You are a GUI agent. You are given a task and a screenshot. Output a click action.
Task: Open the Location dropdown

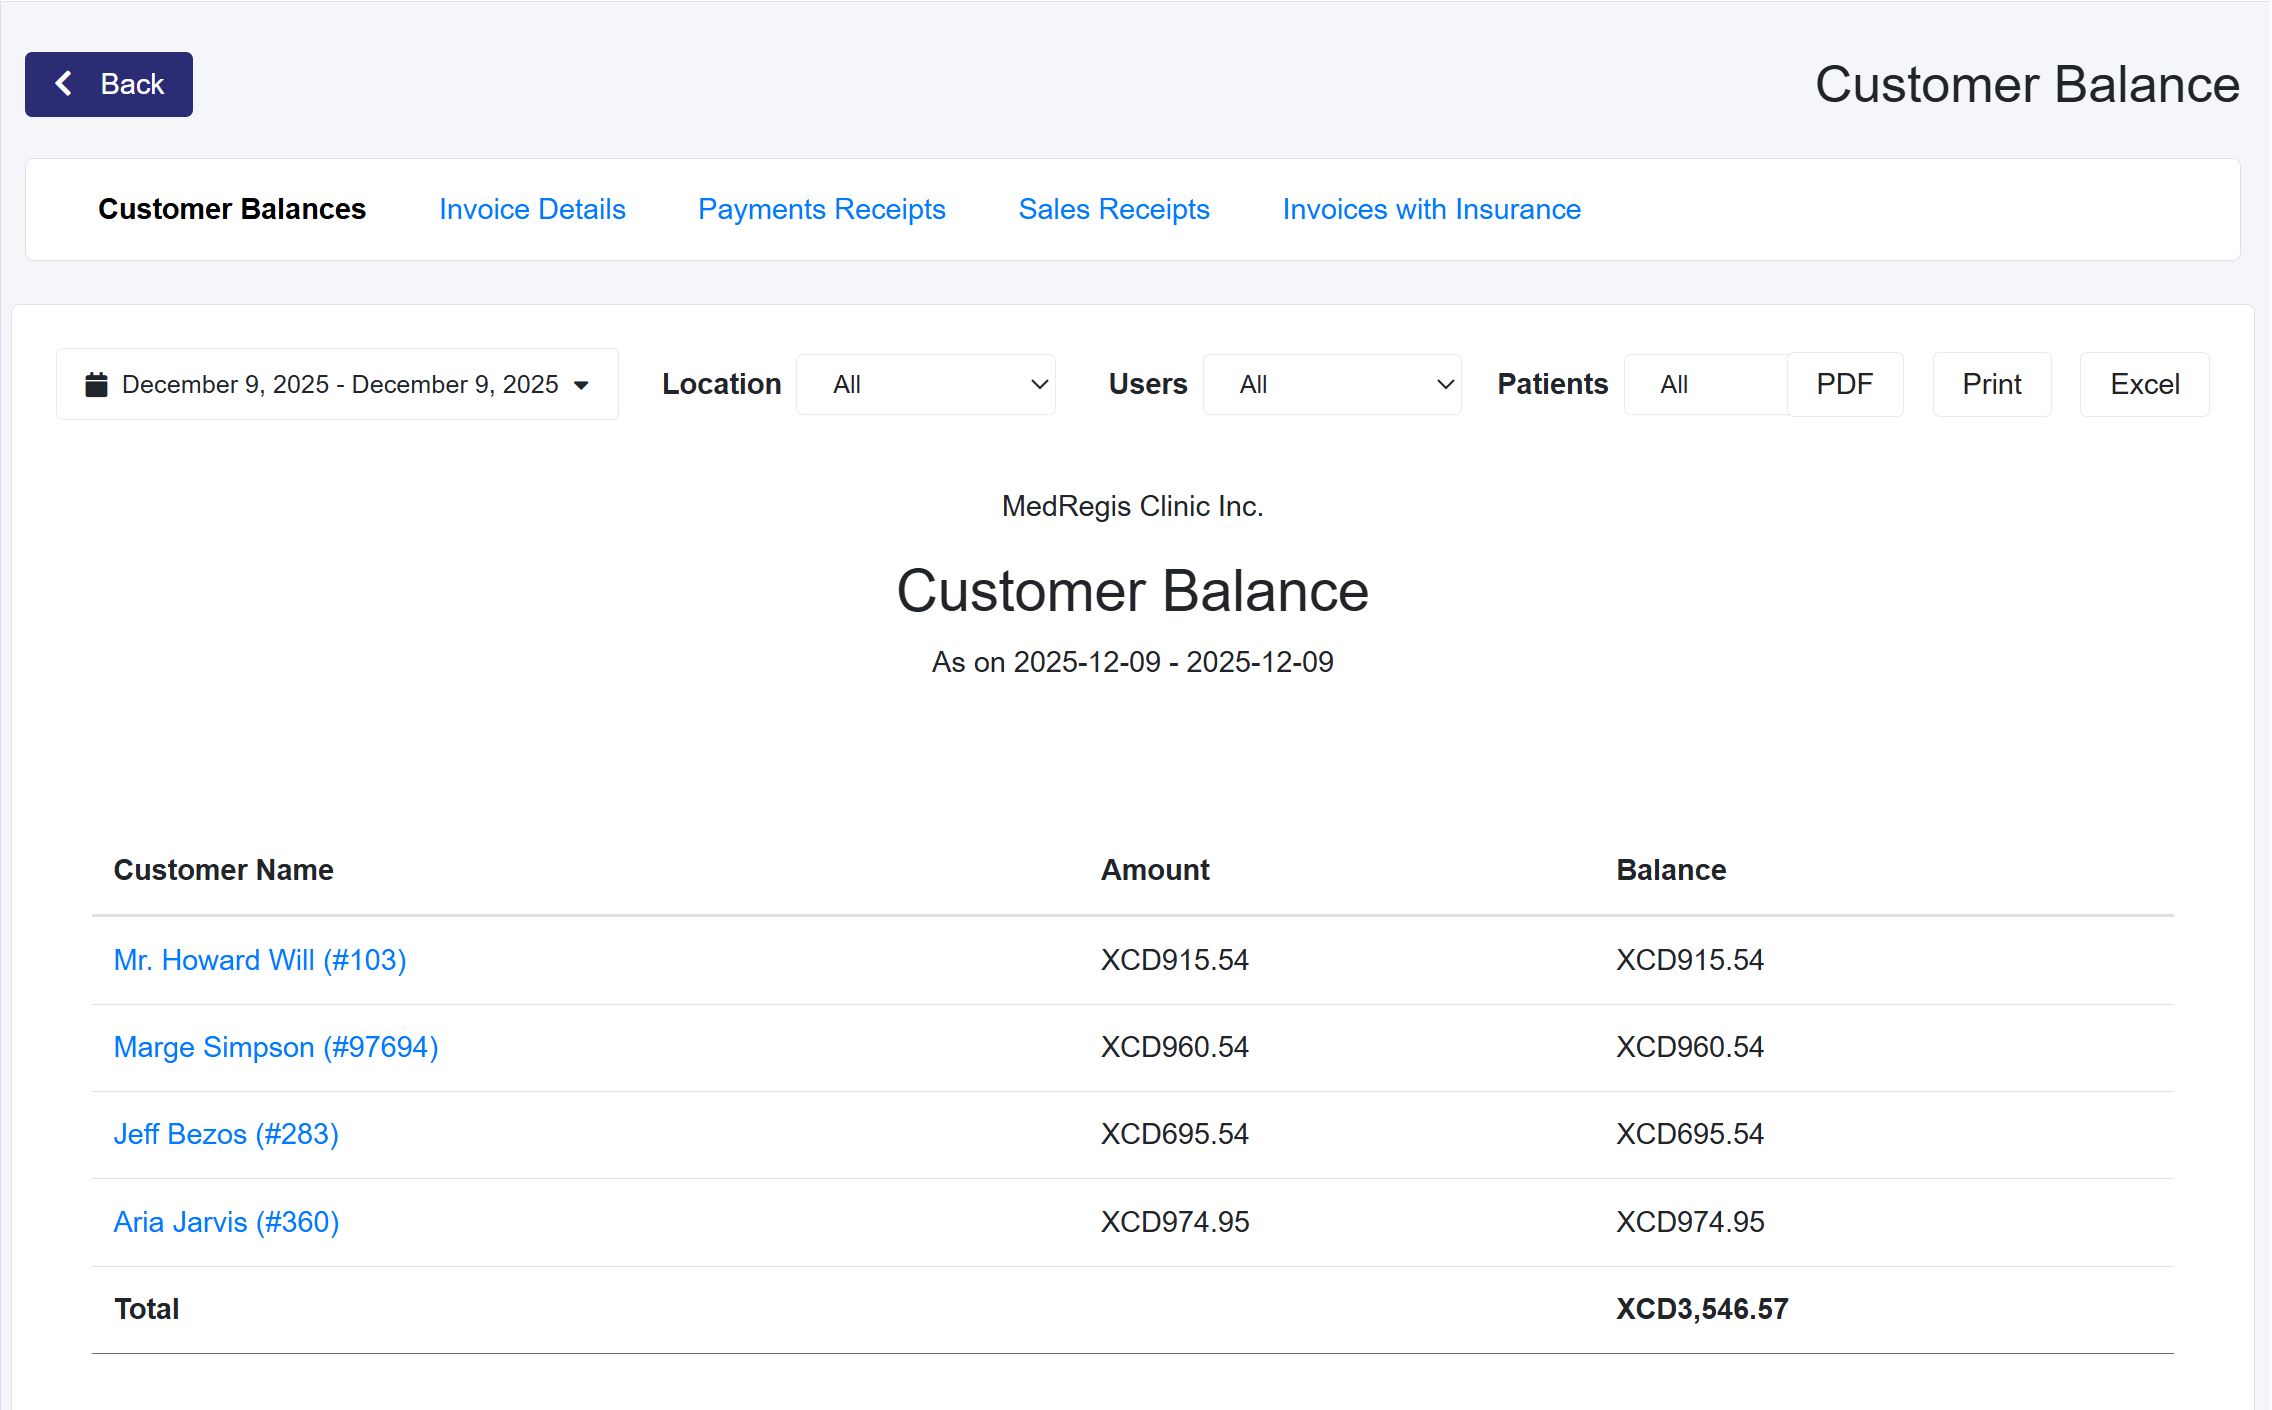(x=925, y=385)
